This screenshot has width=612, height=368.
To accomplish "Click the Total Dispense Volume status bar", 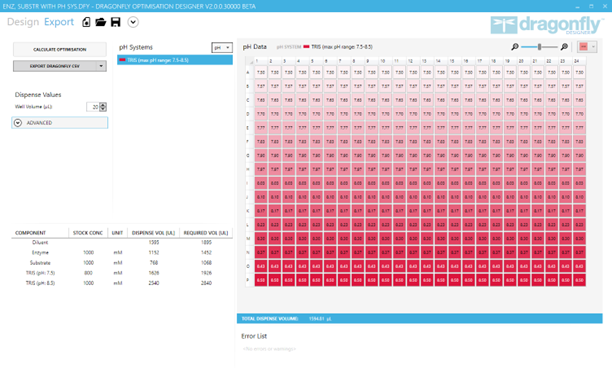I will (x=420, y=319).
